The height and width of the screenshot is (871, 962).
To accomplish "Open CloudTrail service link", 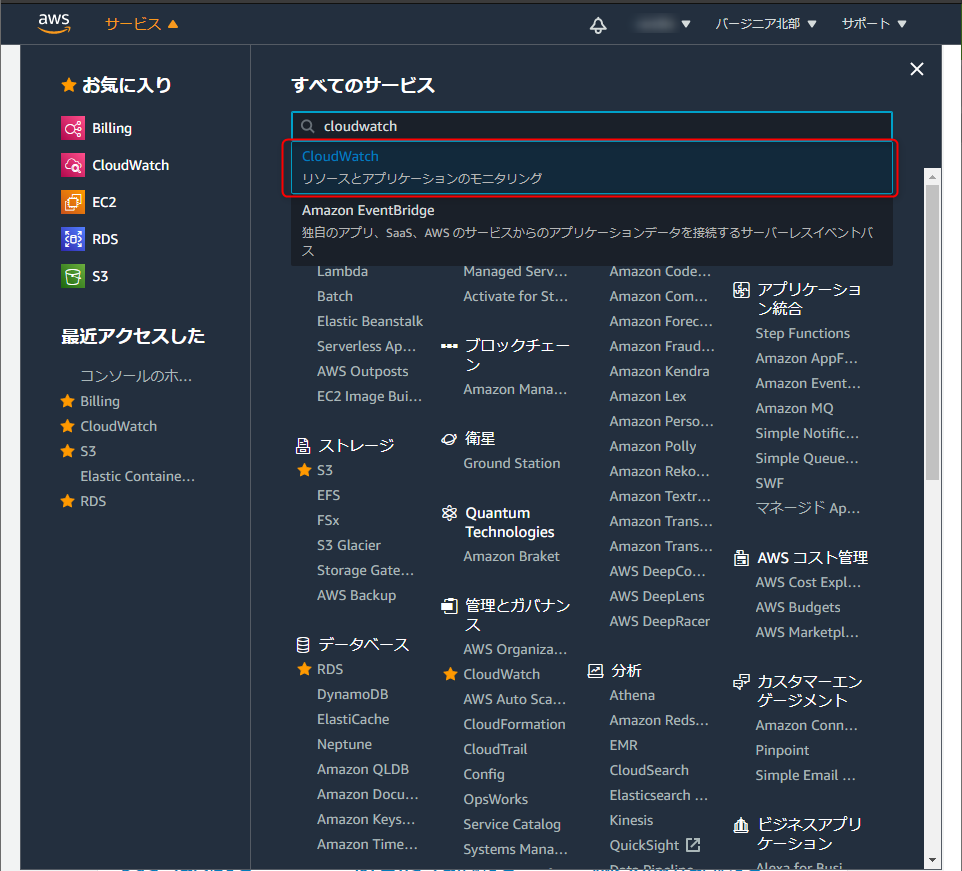I will [x=495, y=750].
